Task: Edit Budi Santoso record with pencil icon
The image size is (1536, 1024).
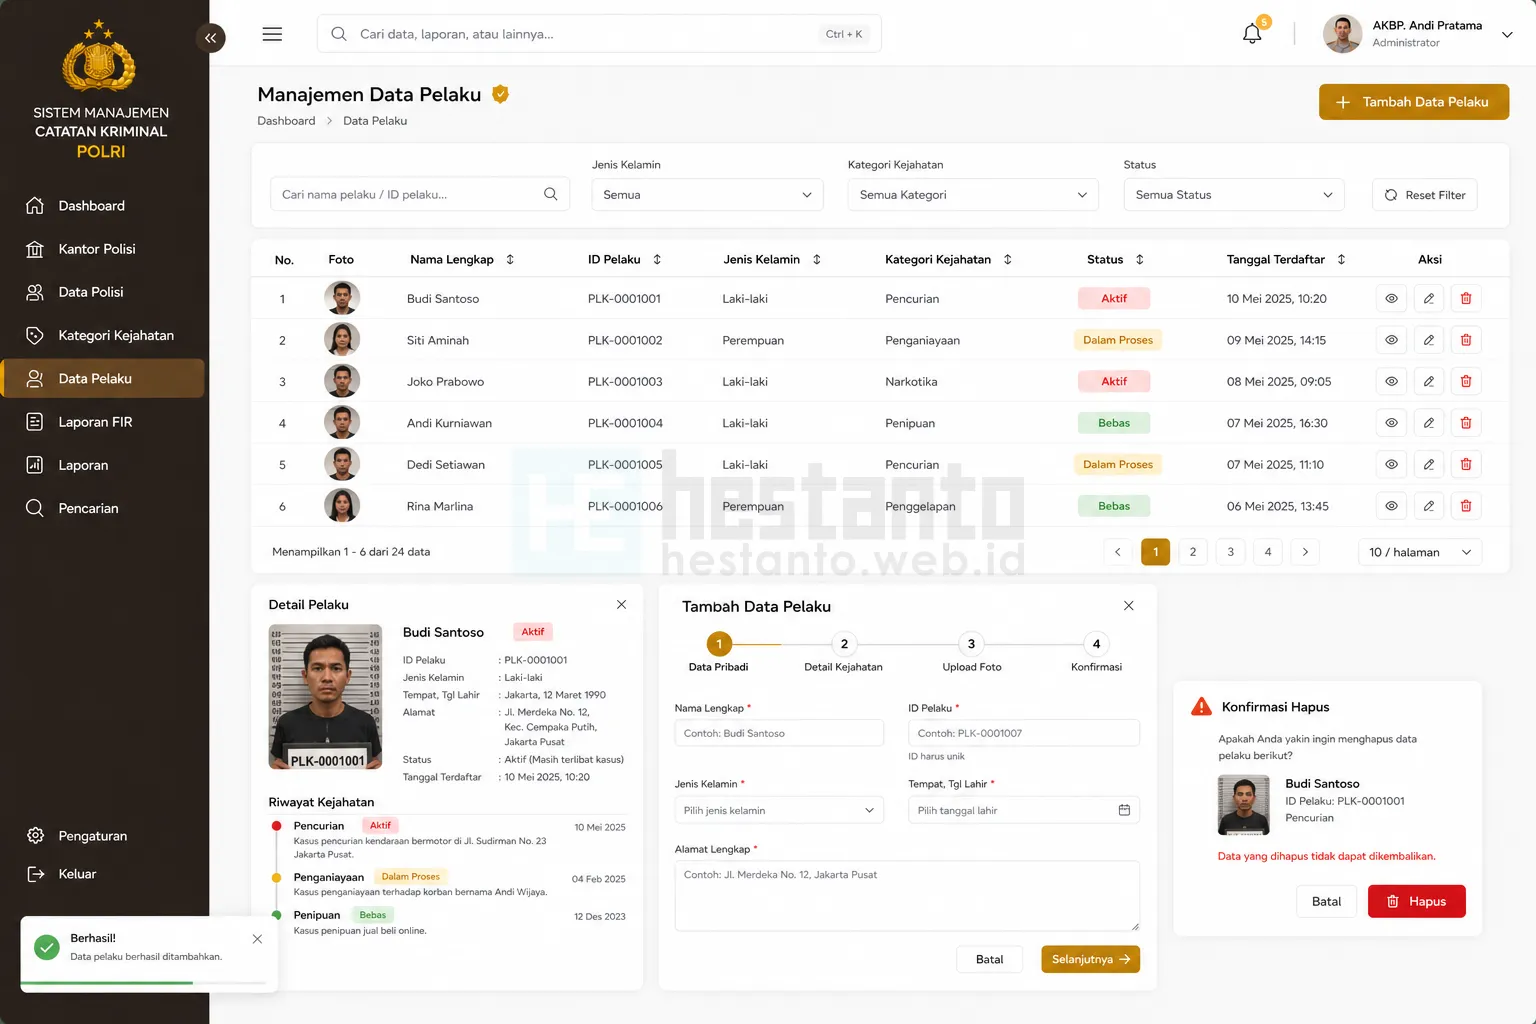Action: (x=1429, y=298)
